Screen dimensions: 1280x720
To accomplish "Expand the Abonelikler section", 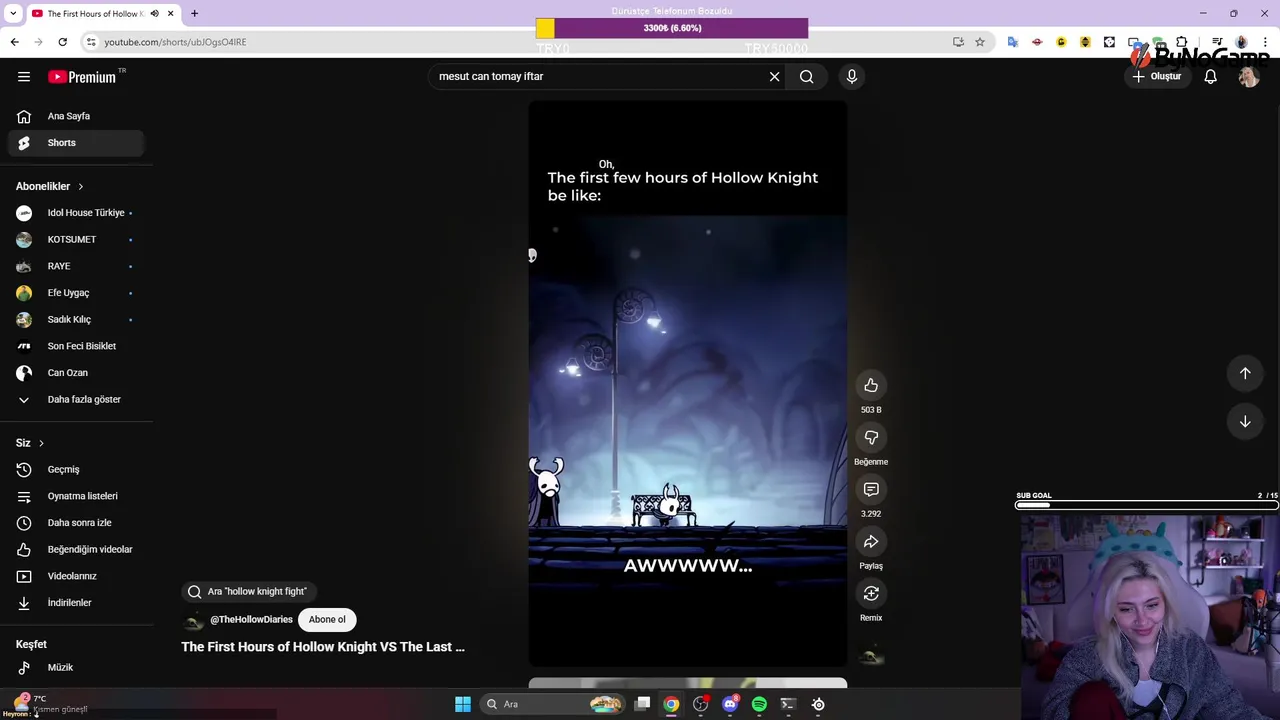I will click(x=50, y=186).
